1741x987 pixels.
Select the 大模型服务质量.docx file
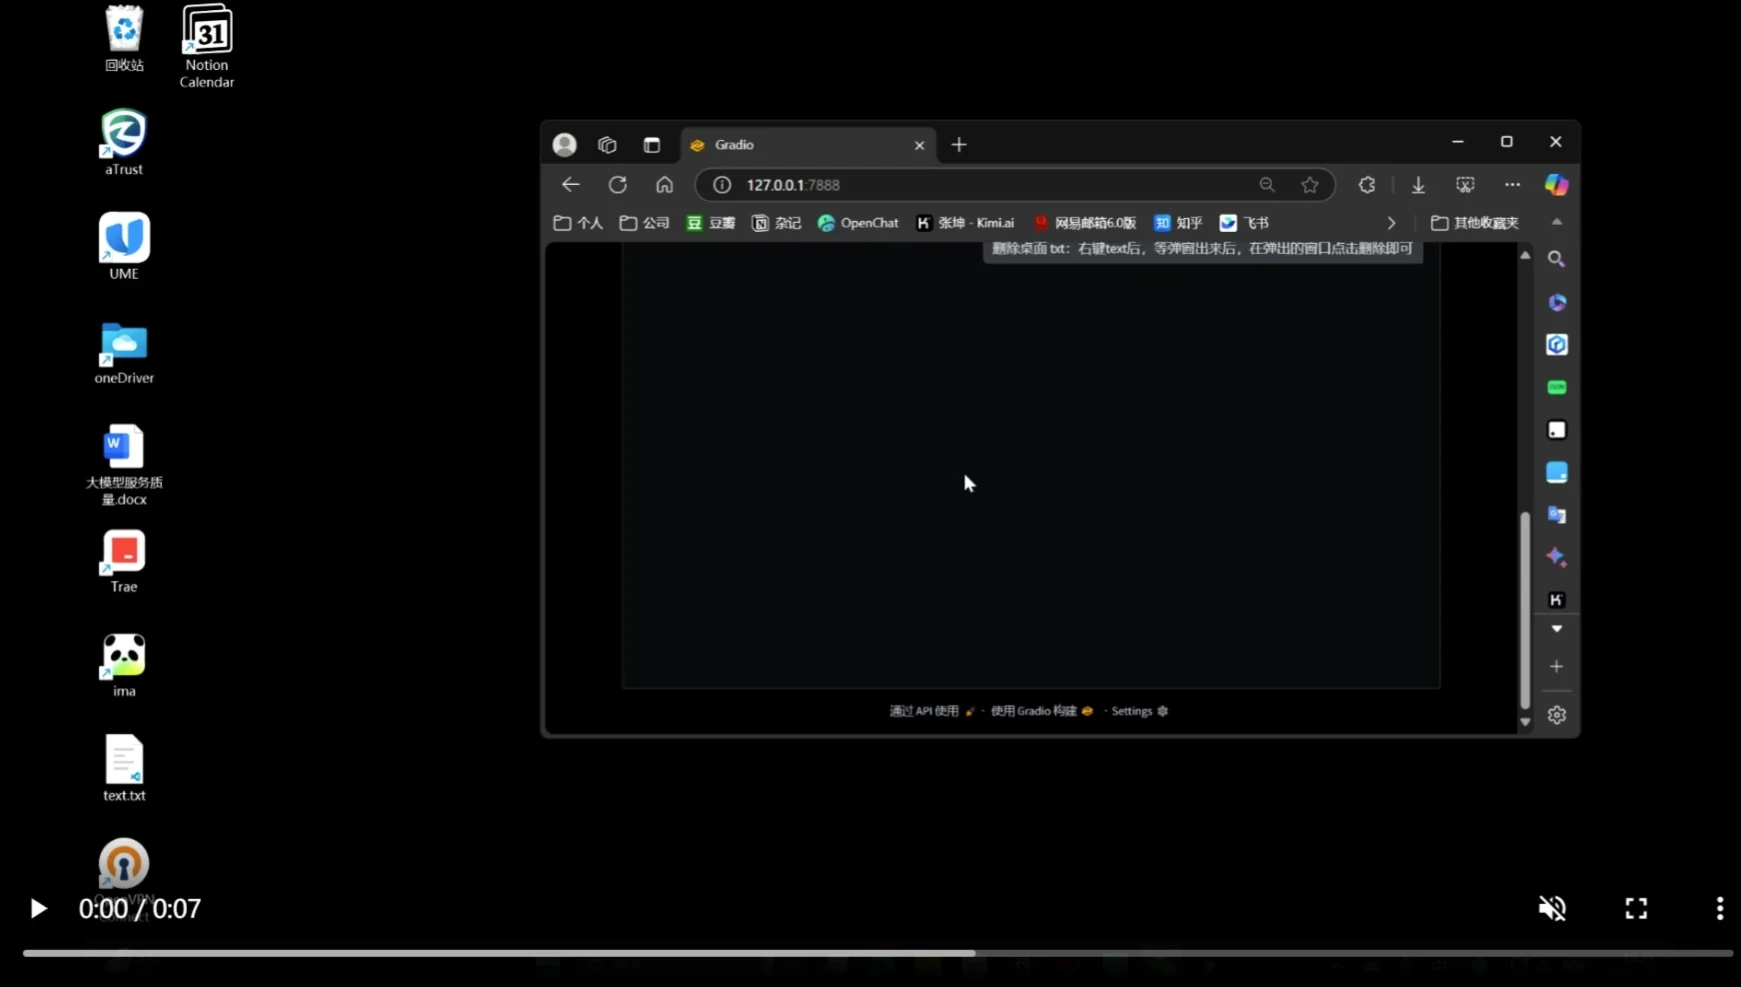124,465
